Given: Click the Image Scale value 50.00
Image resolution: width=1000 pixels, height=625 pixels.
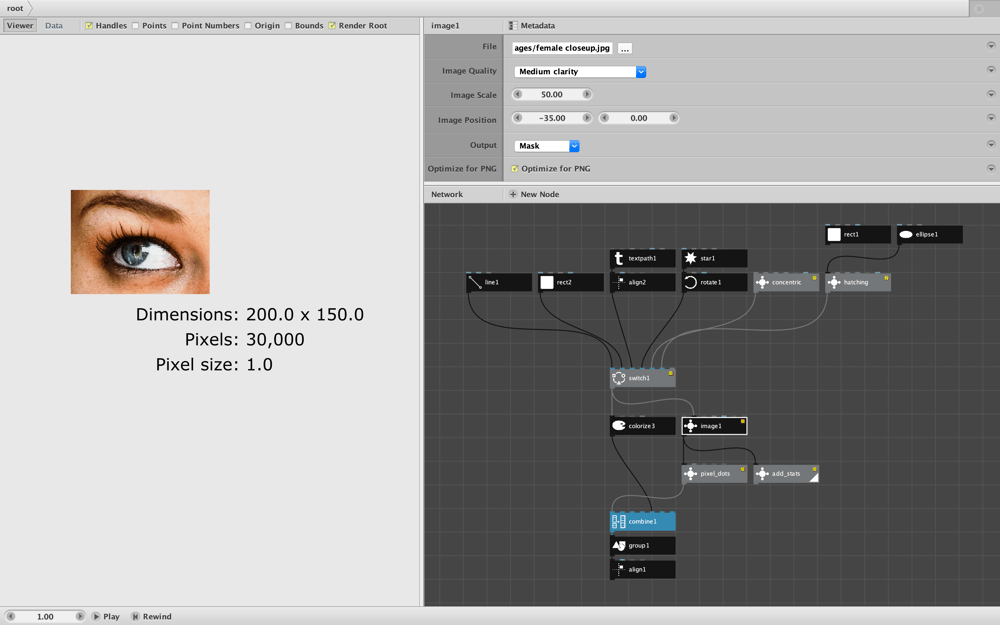Looking at the screenshot, I should [x=552, y=94].
